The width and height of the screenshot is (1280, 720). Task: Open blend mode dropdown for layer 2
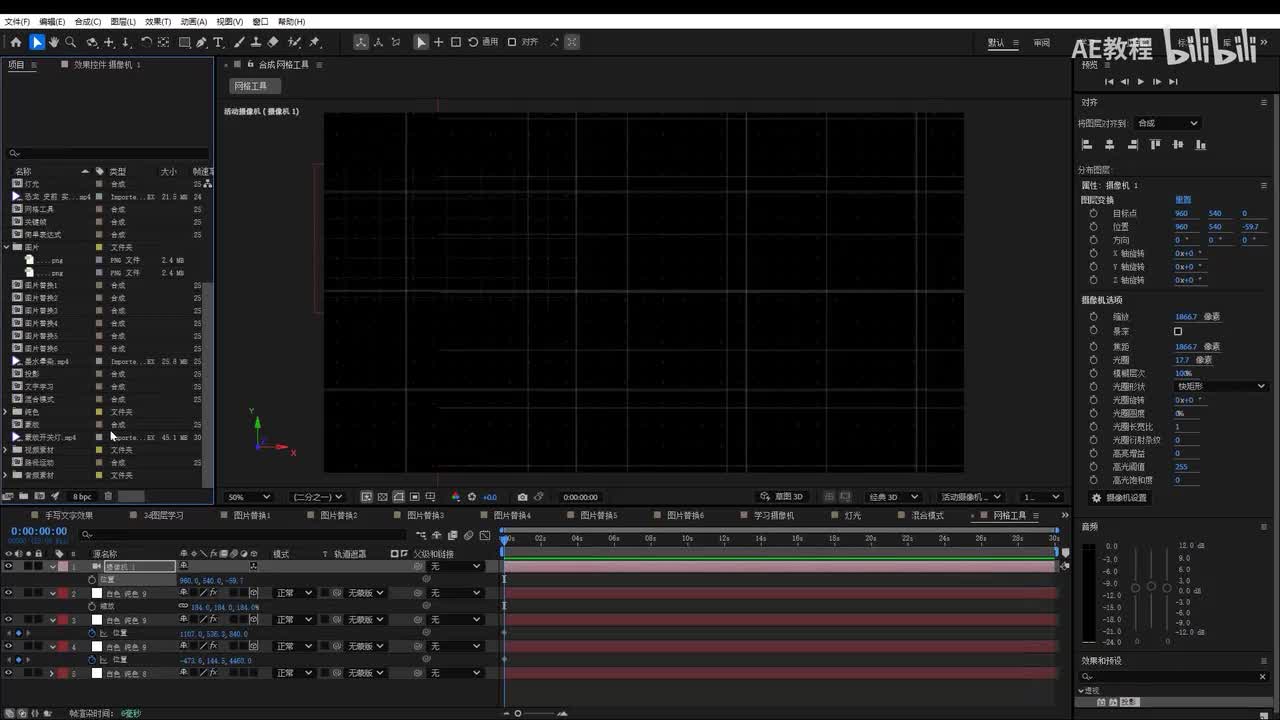click(293, 593)
